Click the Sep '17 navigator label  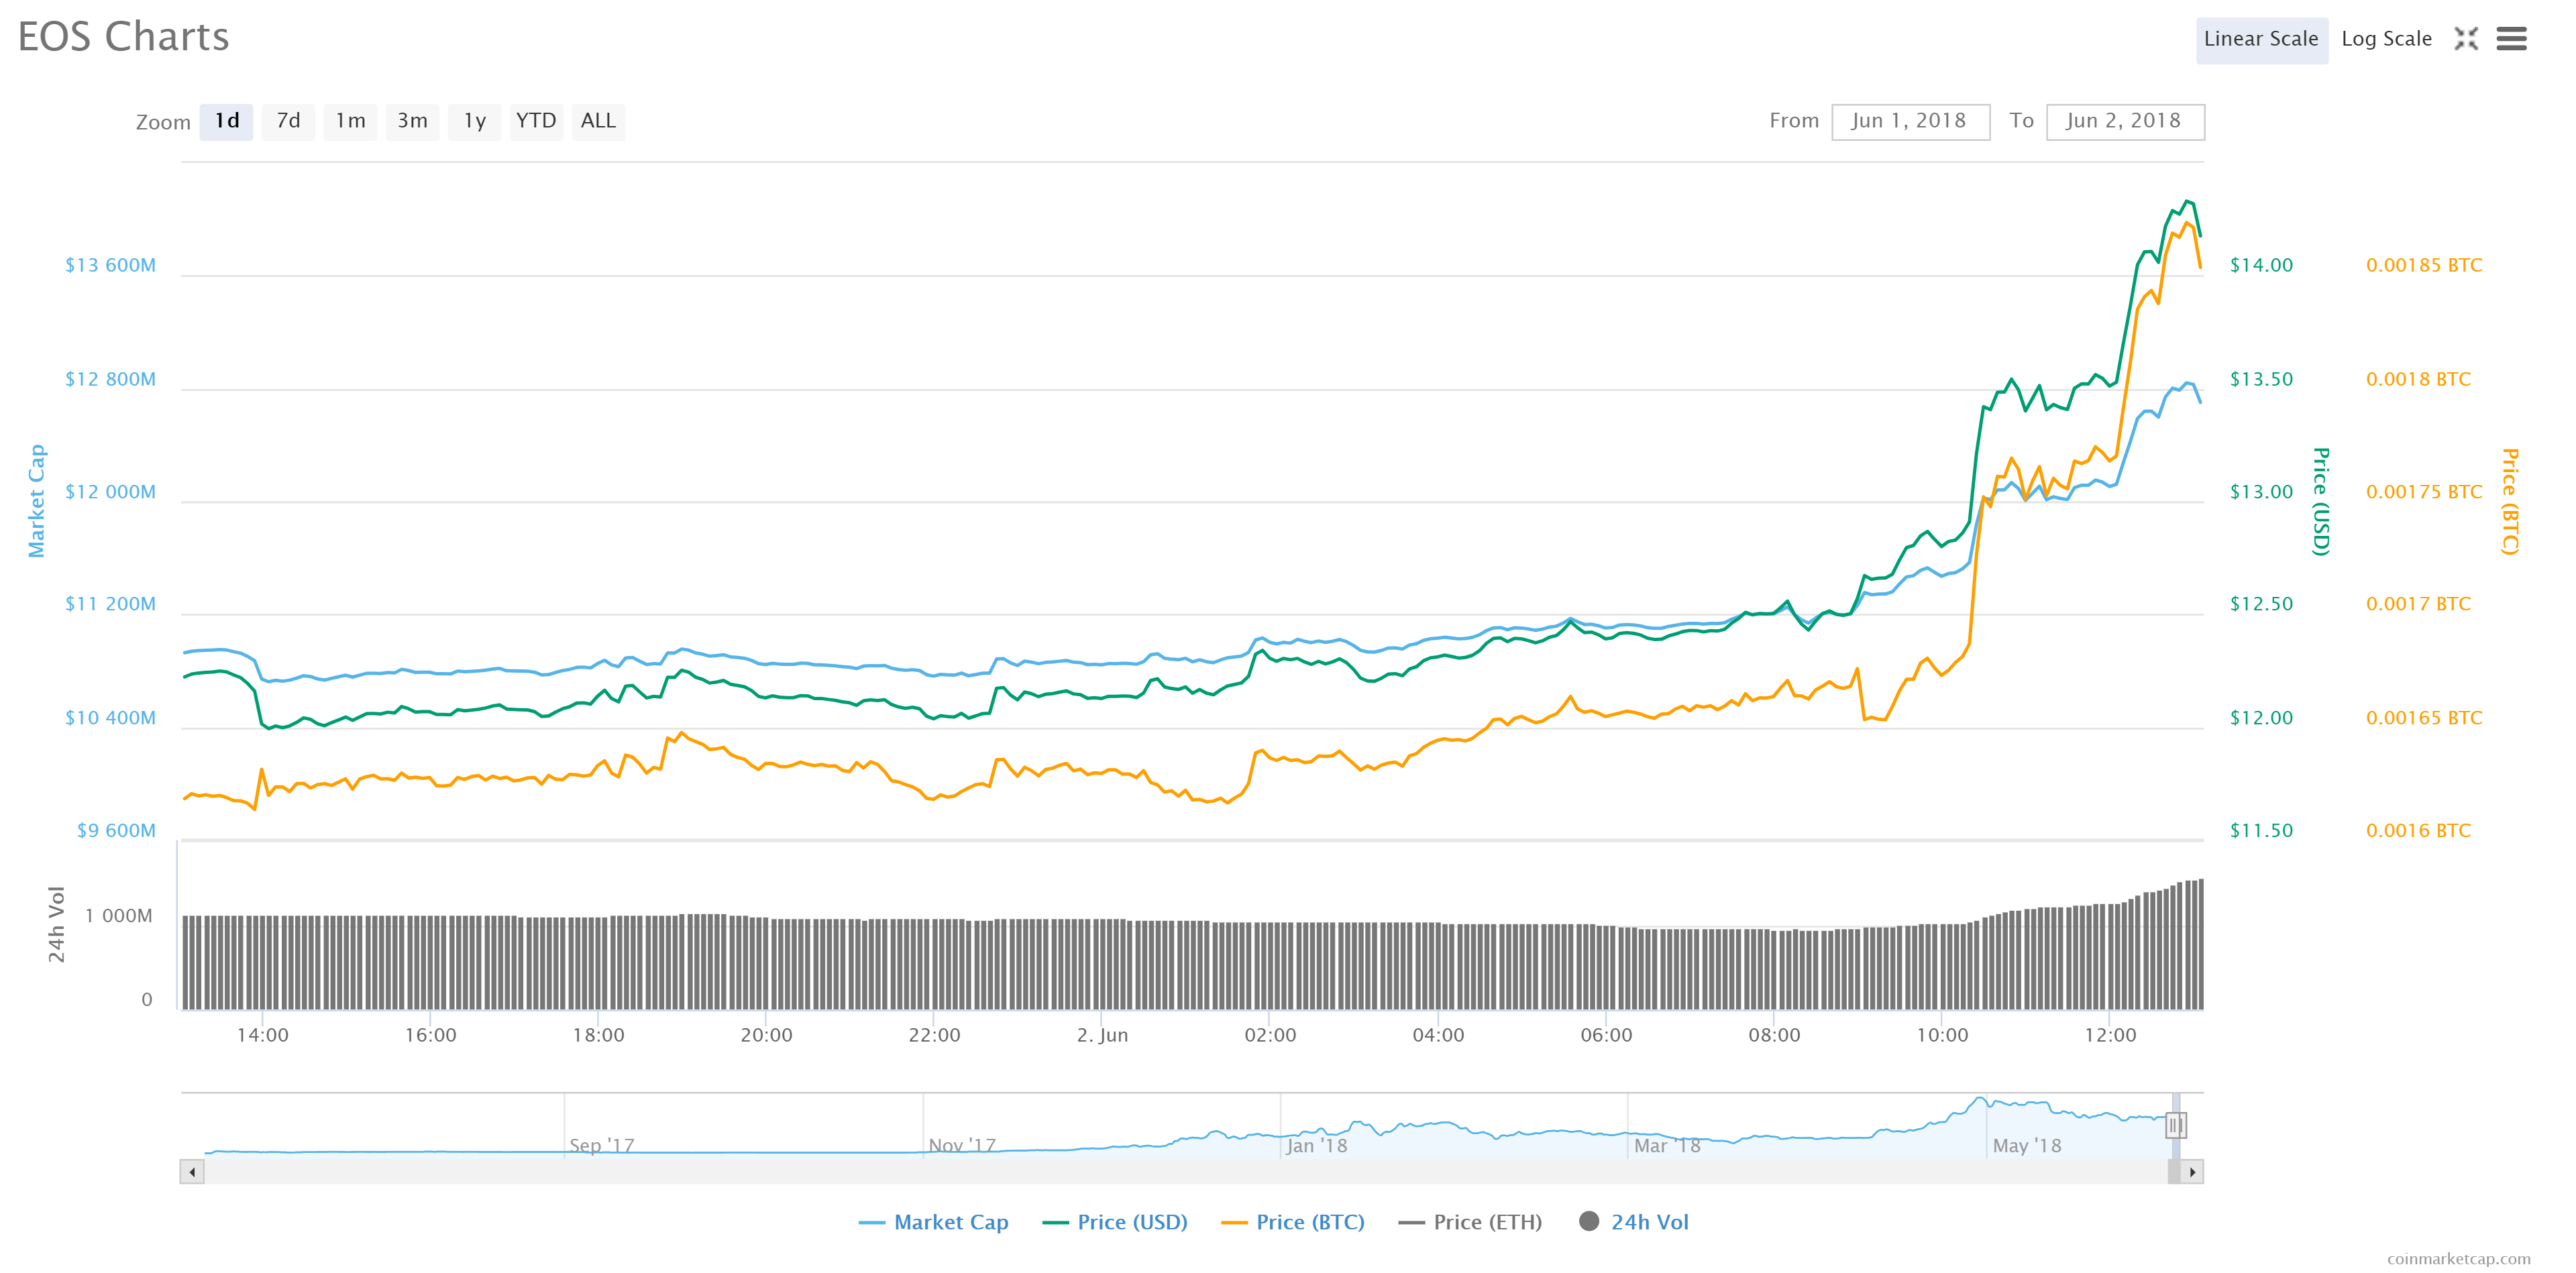click(x=602, y=1146)
